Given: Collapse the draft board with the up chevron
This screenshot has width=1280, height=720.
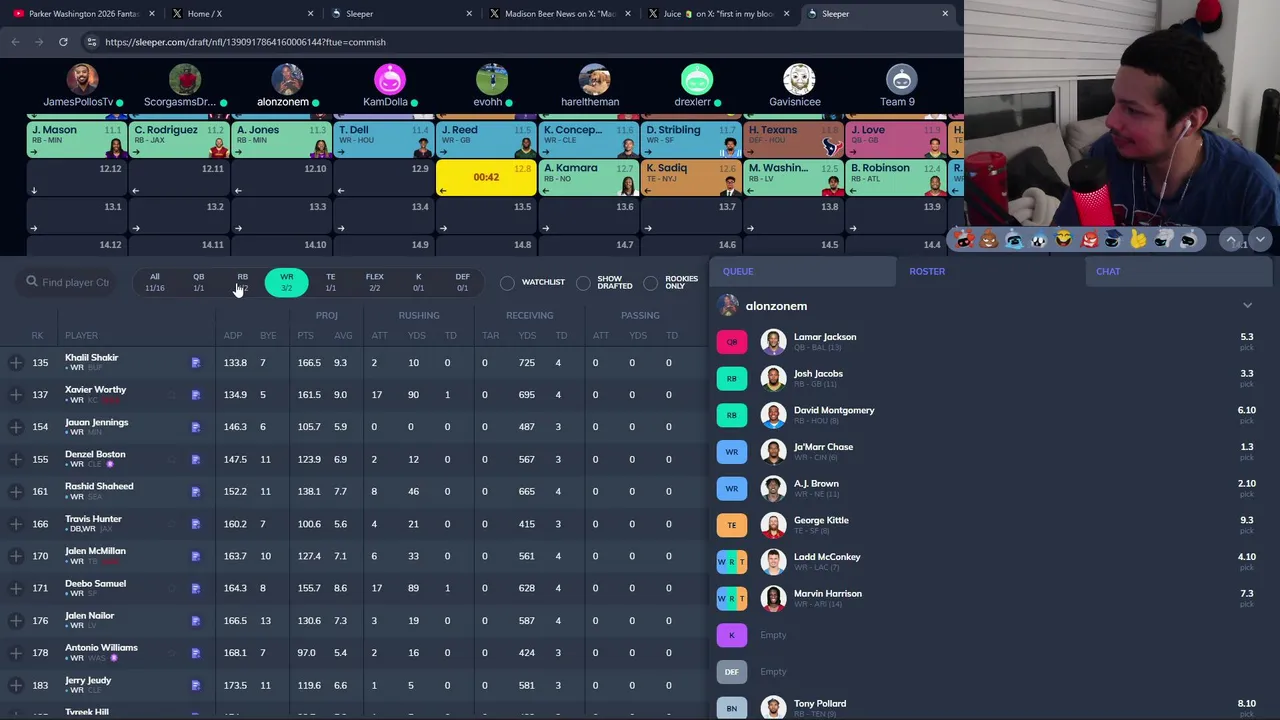Looking at the screenshot, I should 1232,240.
